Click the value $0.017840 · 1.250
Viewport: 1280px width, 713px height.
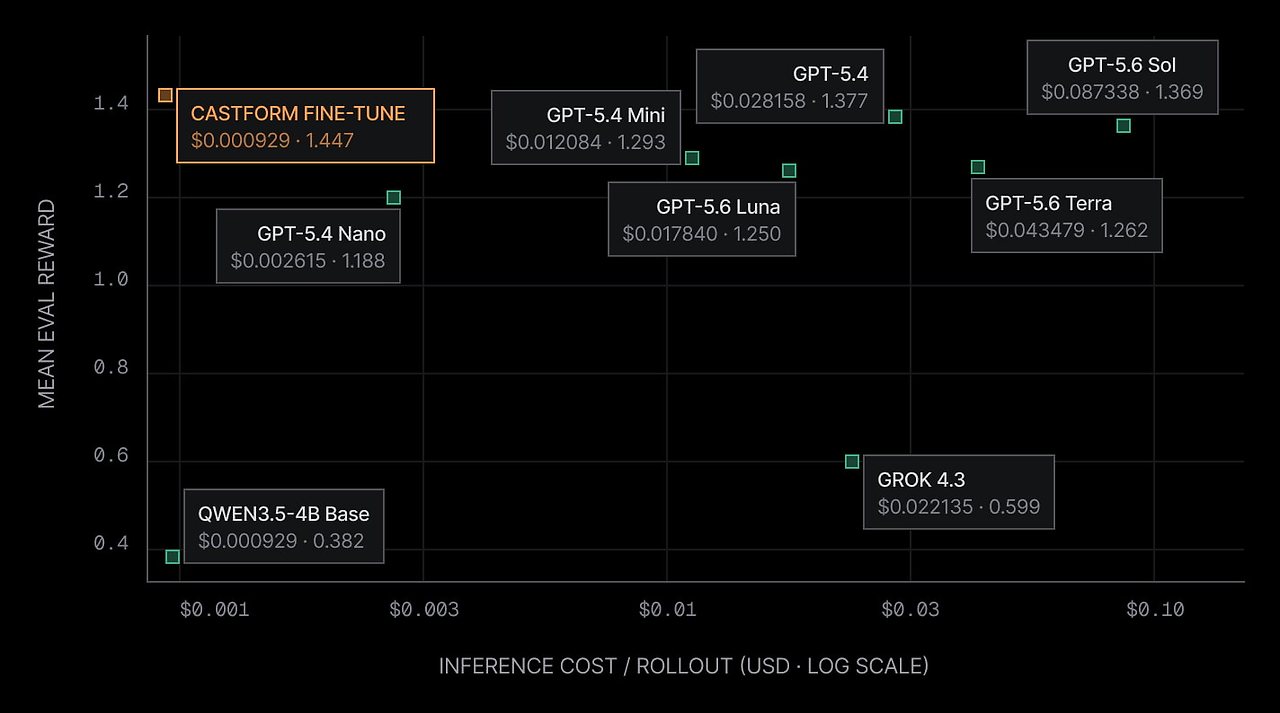(702, 234)
